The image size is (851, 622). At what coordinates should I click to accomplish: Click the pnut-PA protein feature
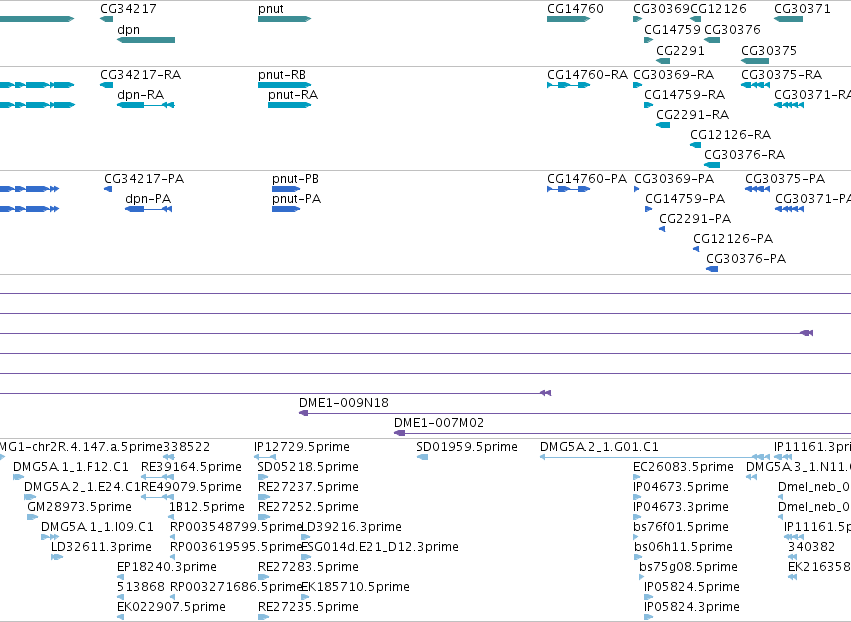click(x=286, y=209)
